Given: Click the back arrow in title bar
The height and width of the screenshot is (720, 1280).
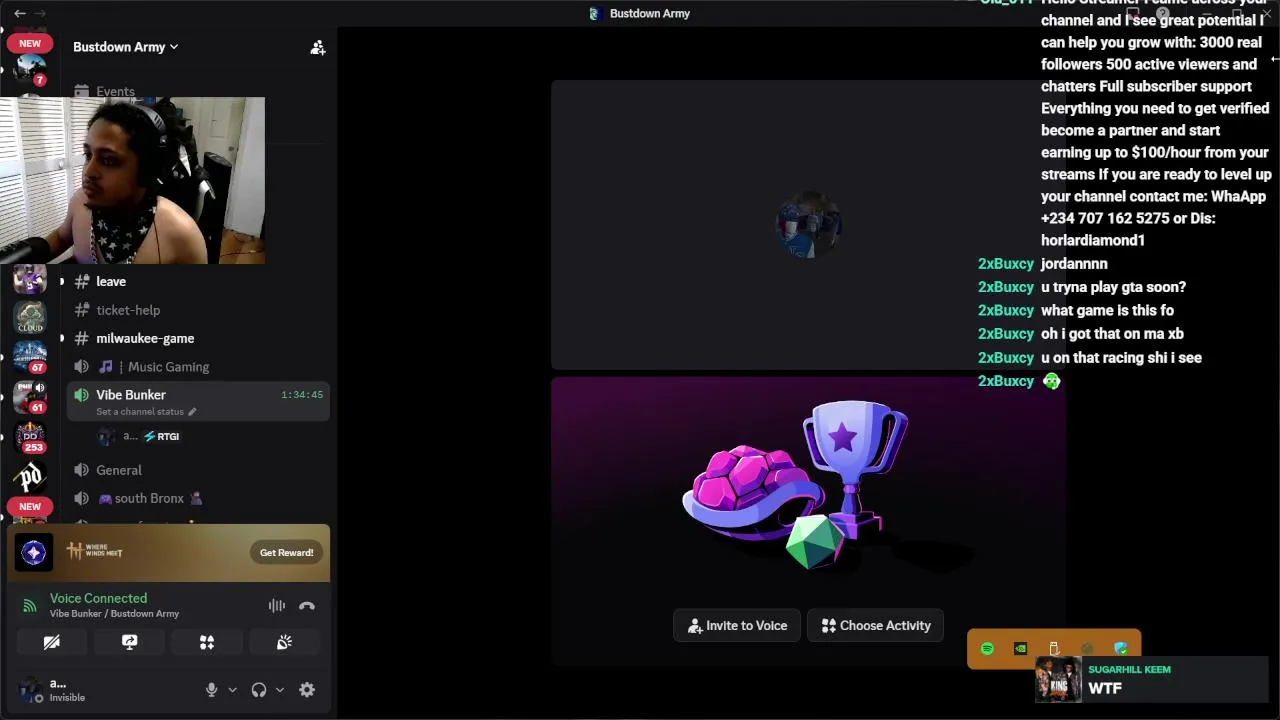Looking at the screenshot, I should 20,13.
